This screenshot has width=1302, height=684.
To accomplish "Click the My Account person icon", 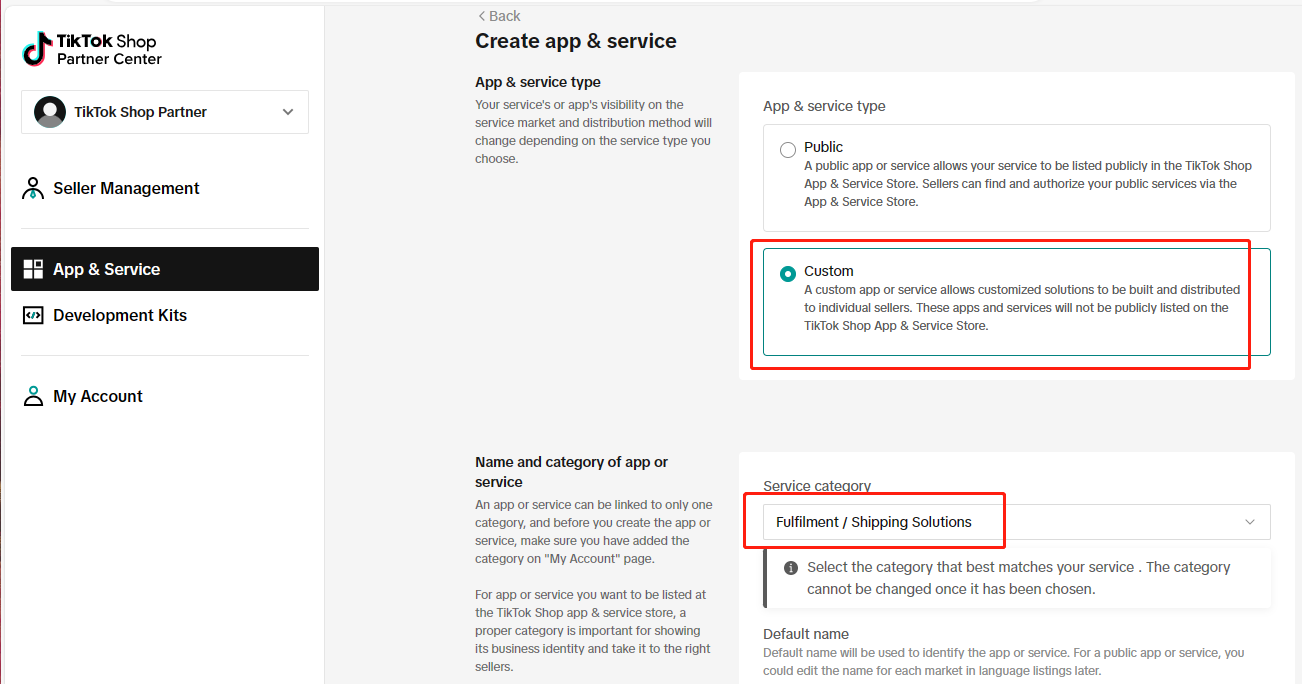I will [33, 396].
